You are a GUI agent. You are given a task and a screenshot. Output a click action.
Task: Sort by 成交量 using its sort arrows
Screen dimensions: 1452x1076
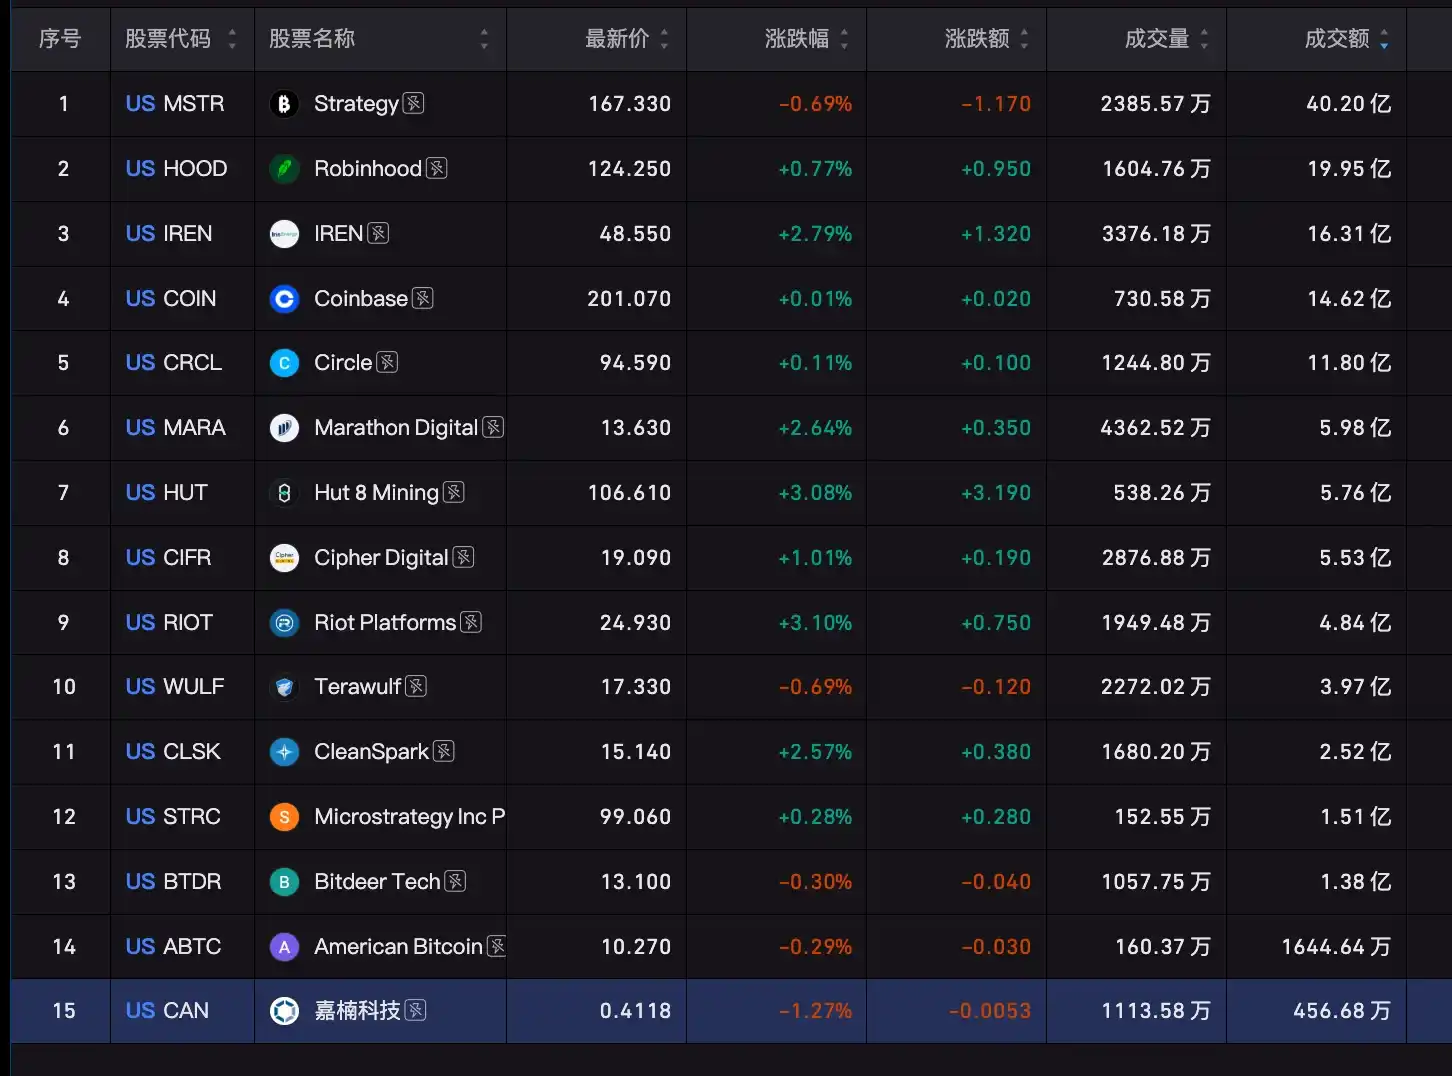point(1204,39)
